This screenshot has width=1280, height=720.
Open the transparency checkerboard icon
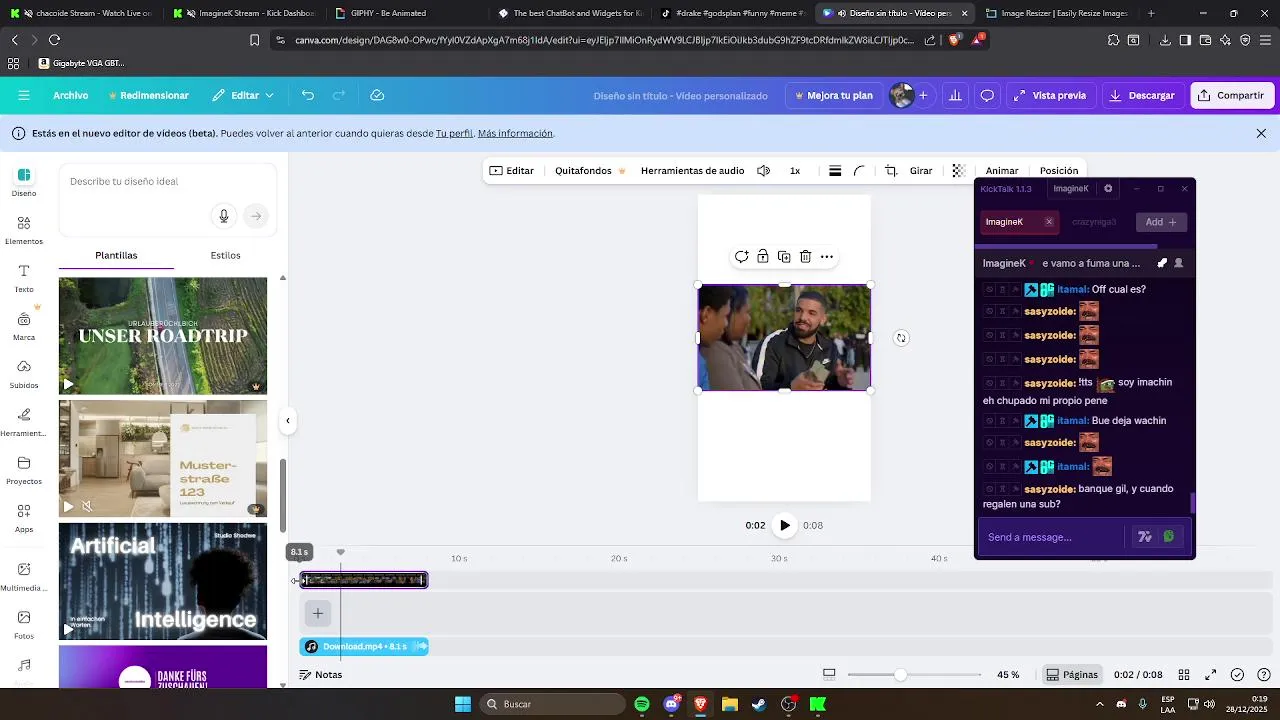pos(958,171)
